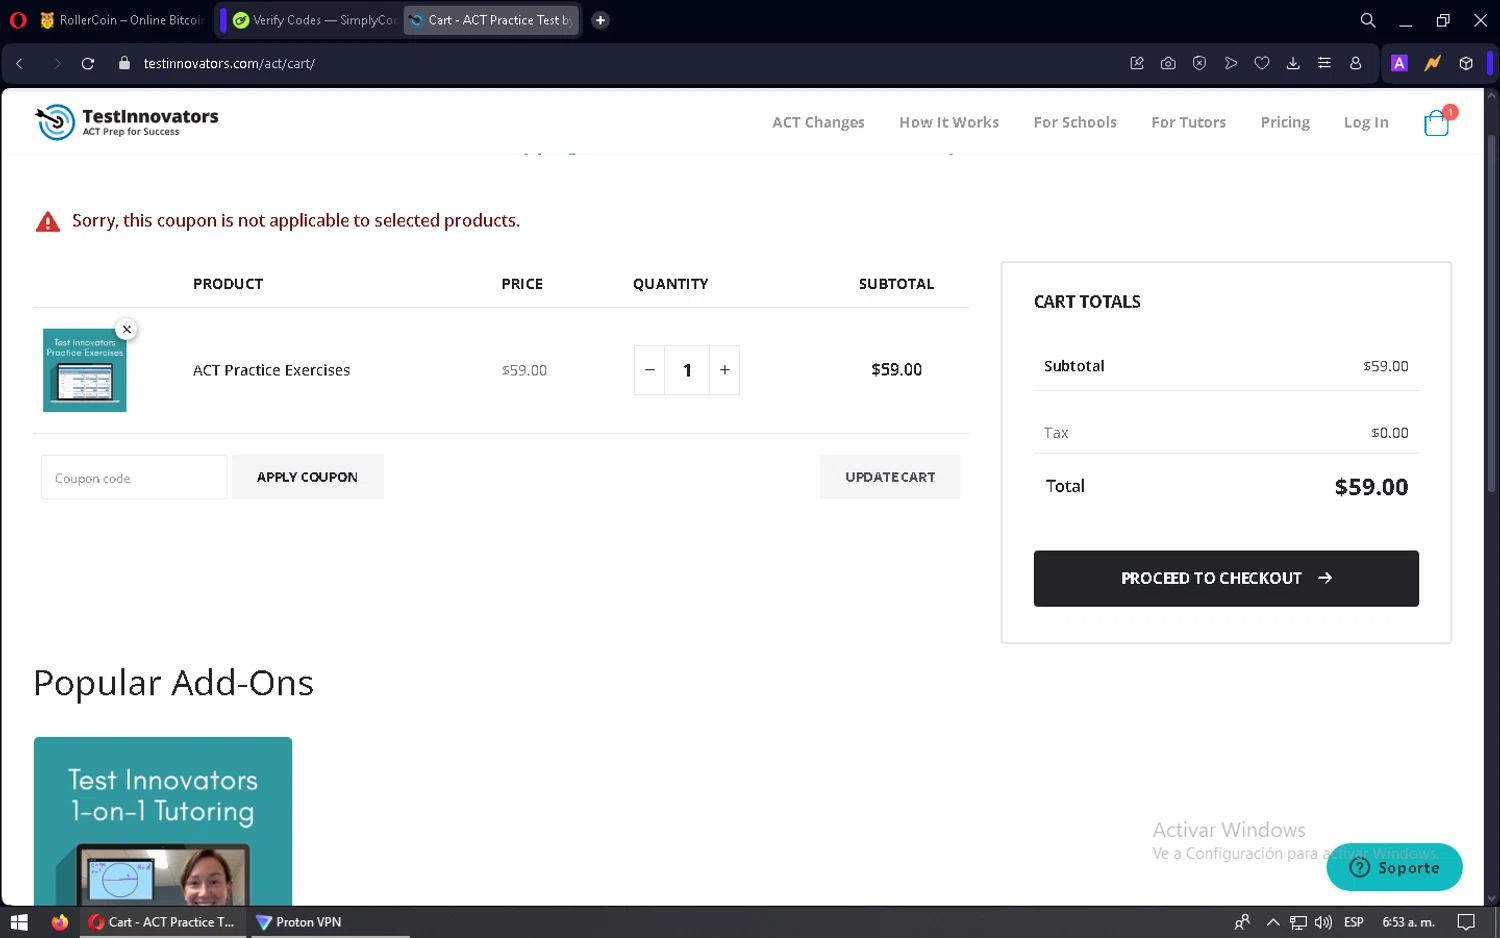
Task: Proceed to checkout
Action: tap(1226, 578)
